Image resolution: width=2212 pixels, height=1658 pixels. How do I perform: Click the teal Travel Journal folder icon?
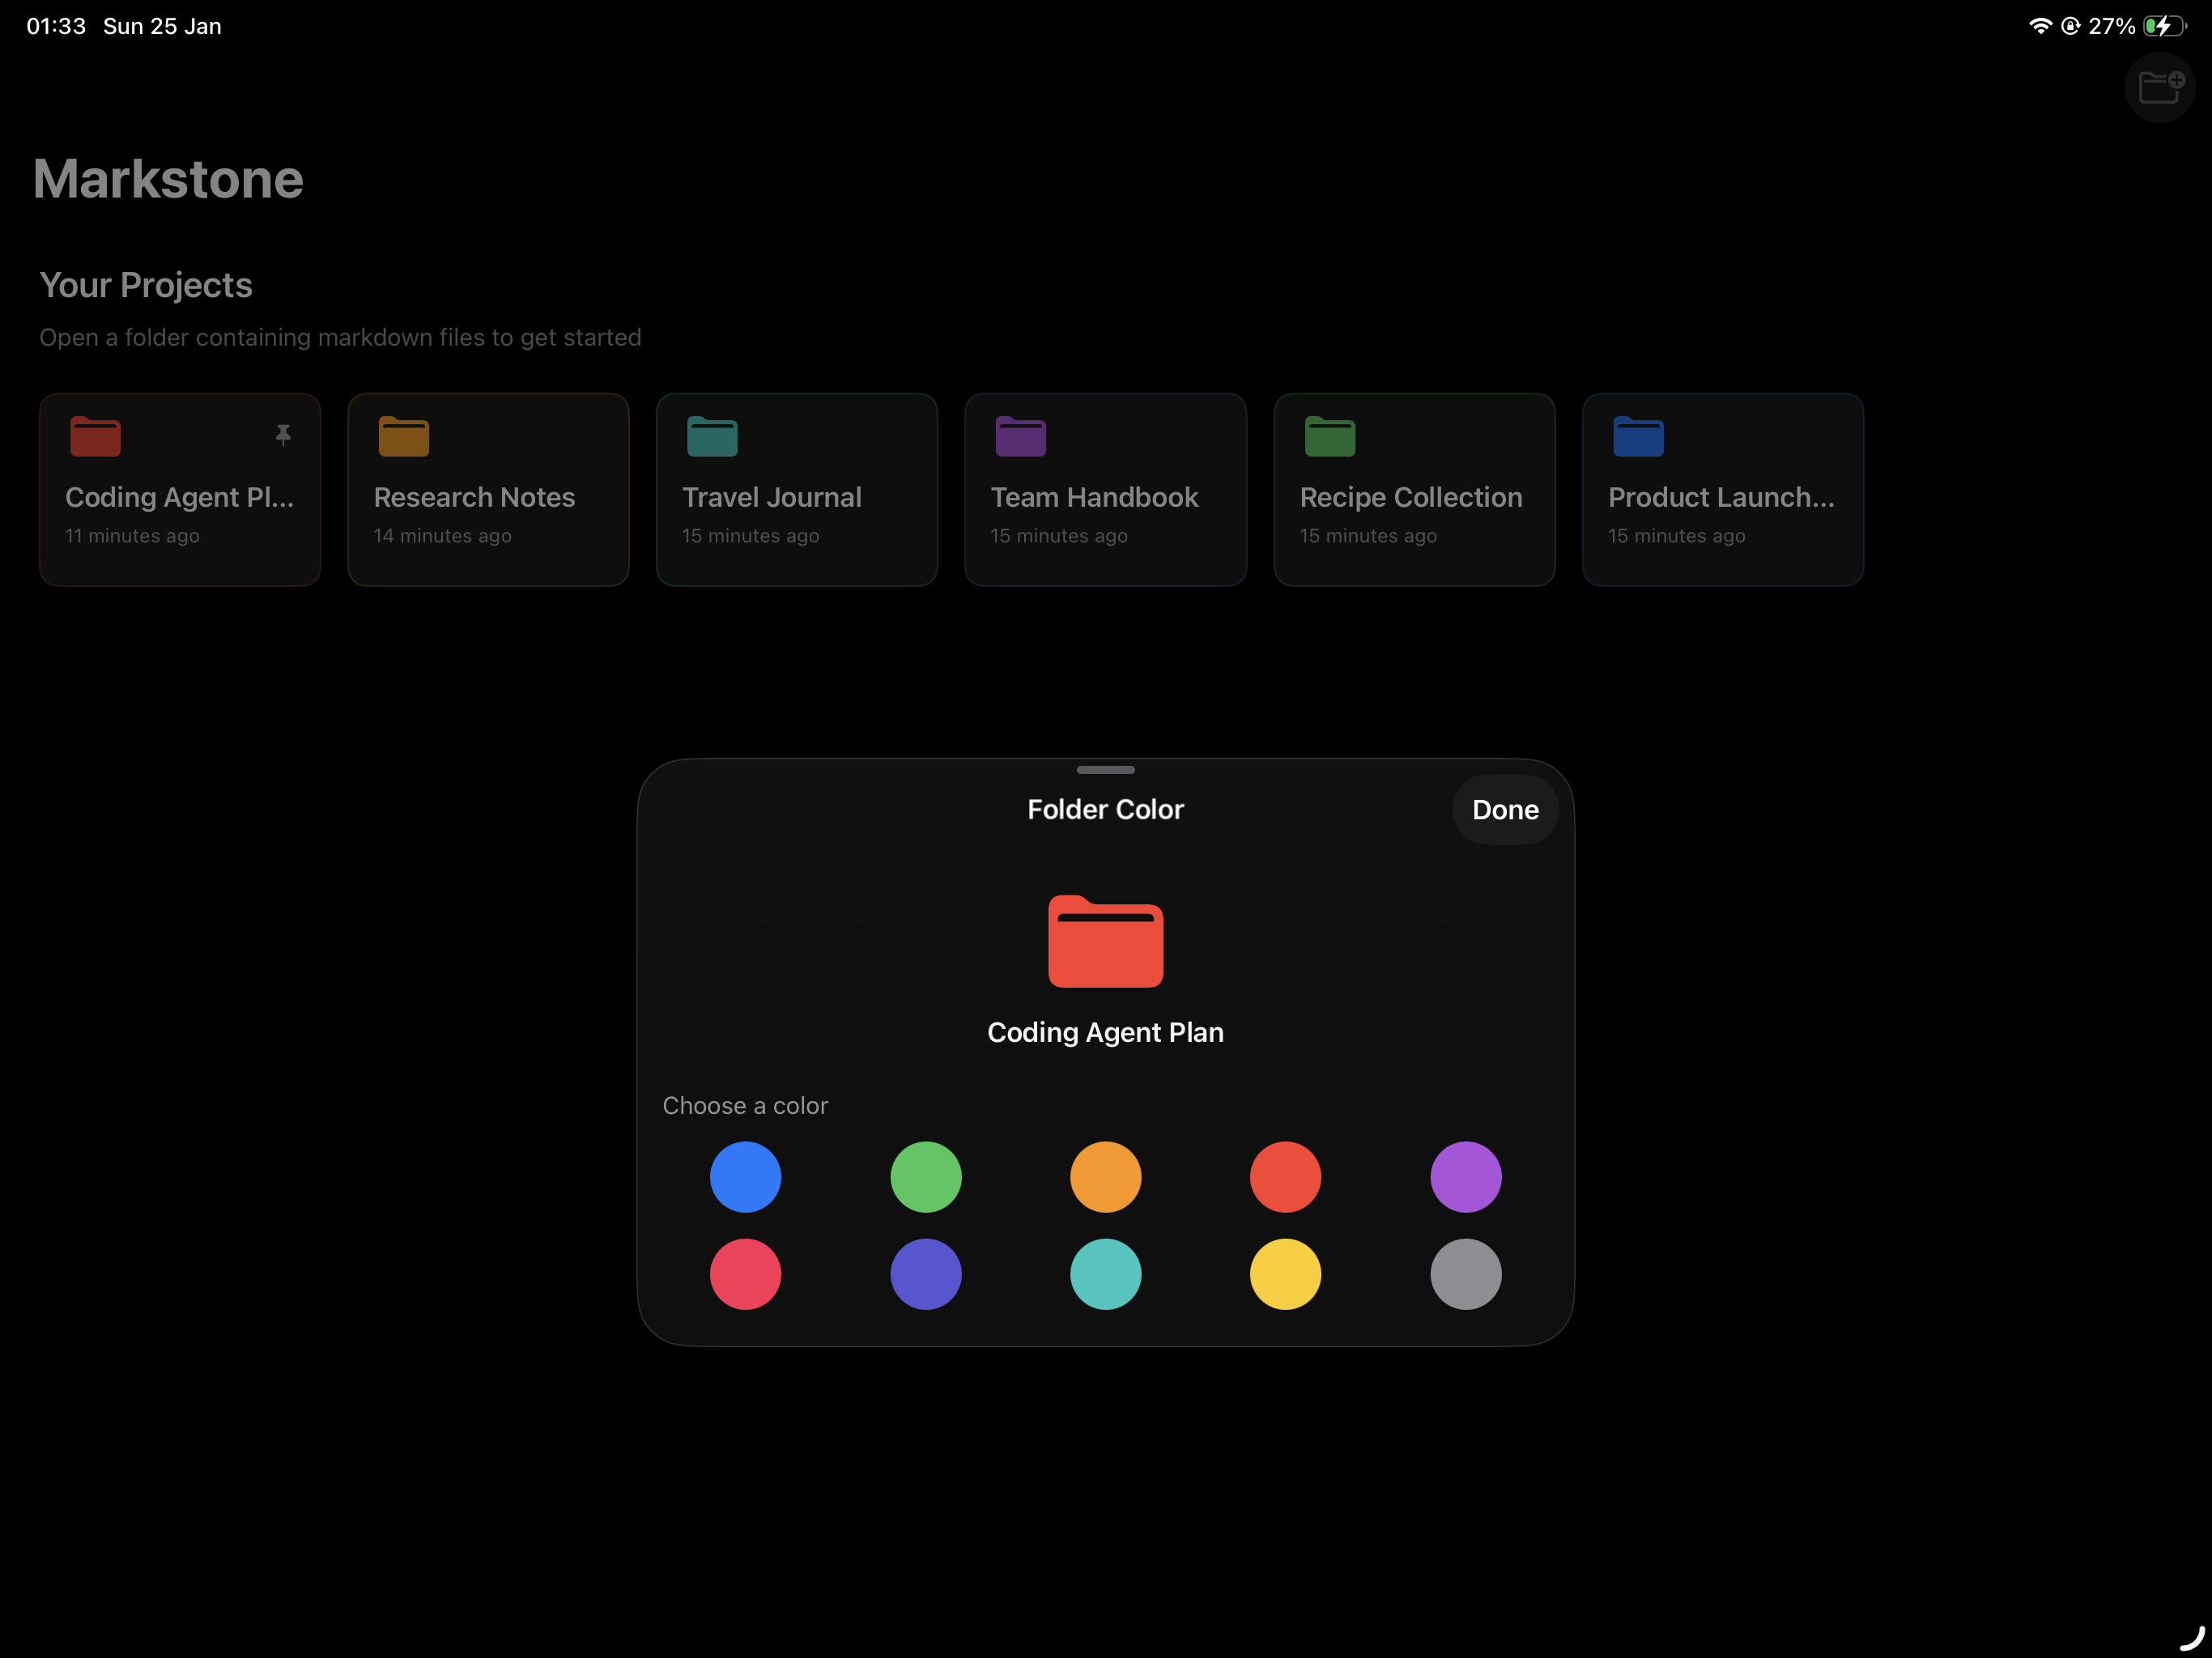[x=712, y=436]
